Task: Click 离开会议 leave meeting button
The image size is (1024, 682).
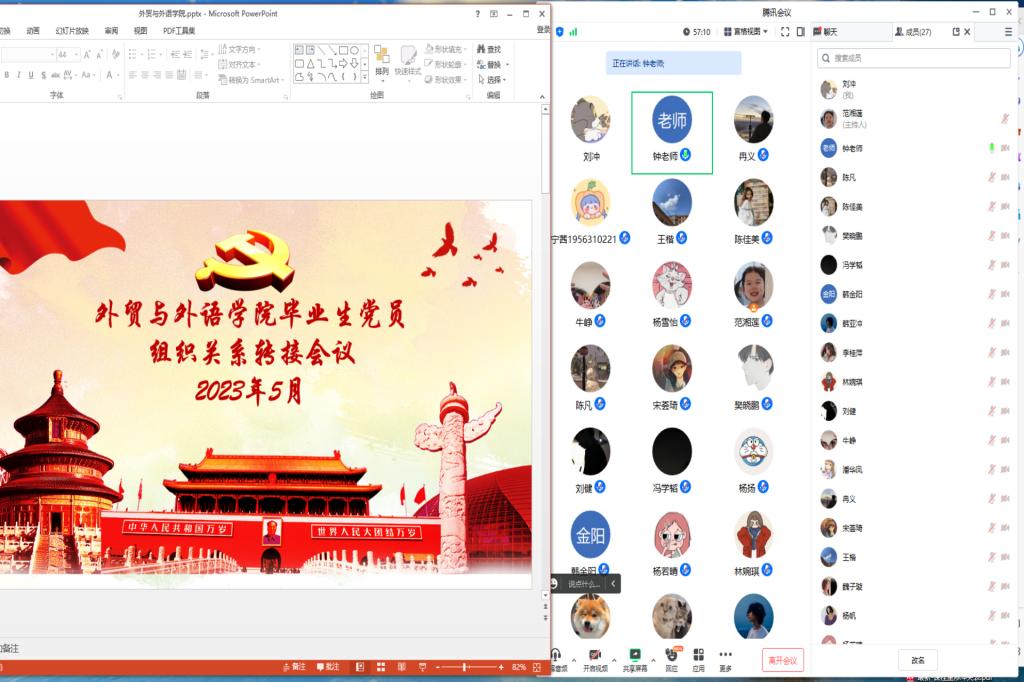Action: click(x=782, y=660)
